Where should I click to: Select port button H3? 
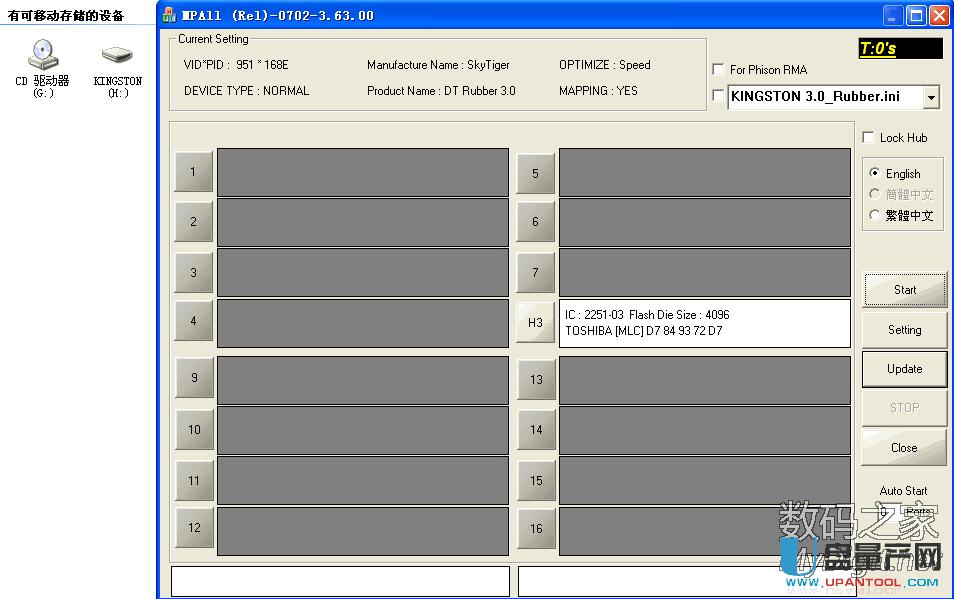pyautogui.click(x=535, y=322)
